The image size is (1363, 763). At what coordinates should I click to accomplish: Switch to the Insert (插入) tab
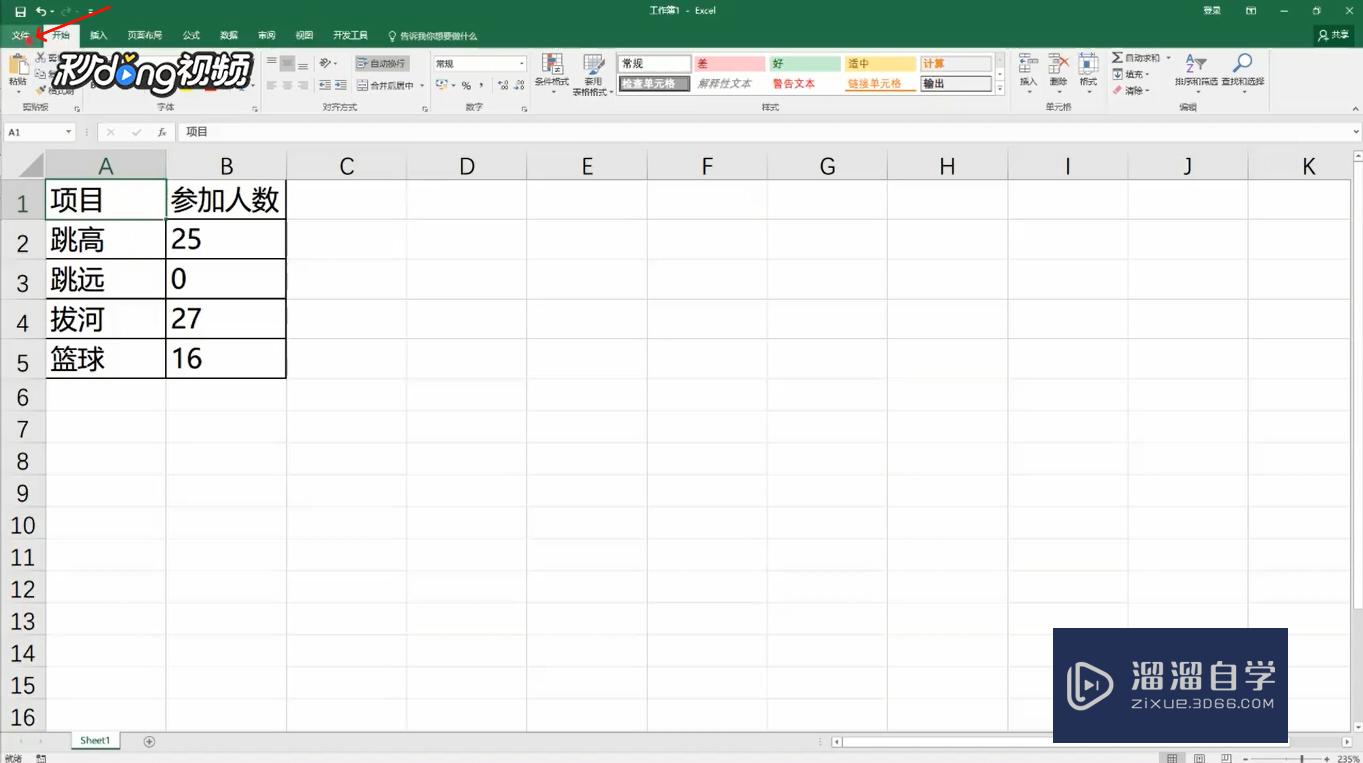[x=98, y=35]
